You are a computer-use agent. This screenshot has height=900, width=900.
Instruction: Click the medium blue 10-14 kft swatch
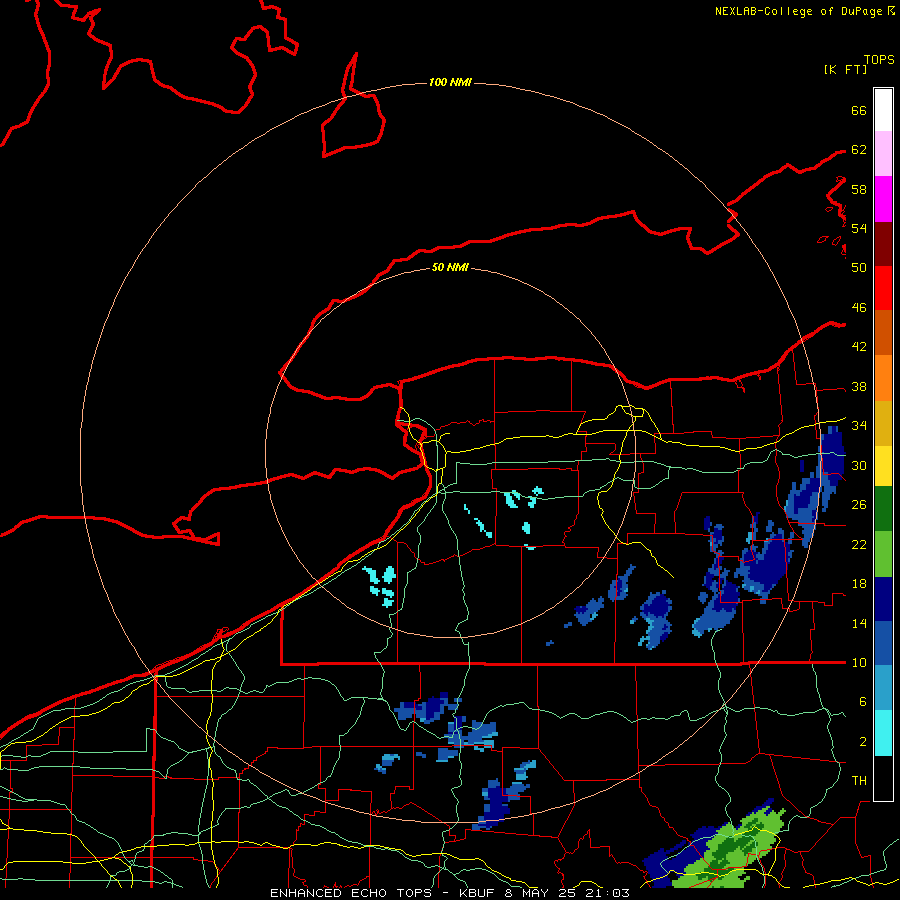tap(883, 644)
